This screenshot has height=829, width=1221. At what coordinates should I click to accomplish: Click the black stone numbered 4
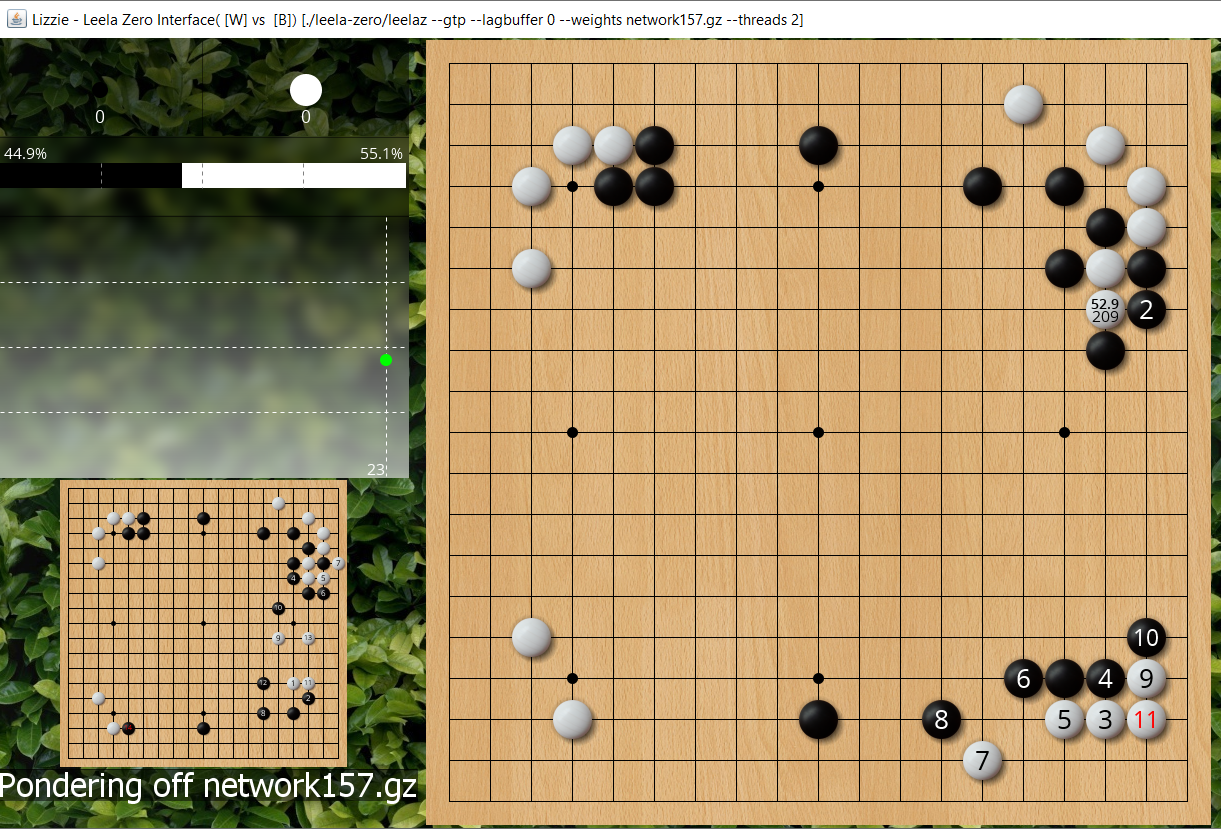tap(1105, 678)
